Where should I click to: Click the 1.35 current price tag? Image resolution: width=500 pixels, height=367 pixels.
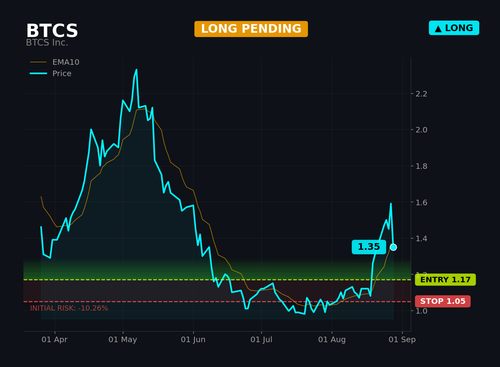(x=369, y=247)
